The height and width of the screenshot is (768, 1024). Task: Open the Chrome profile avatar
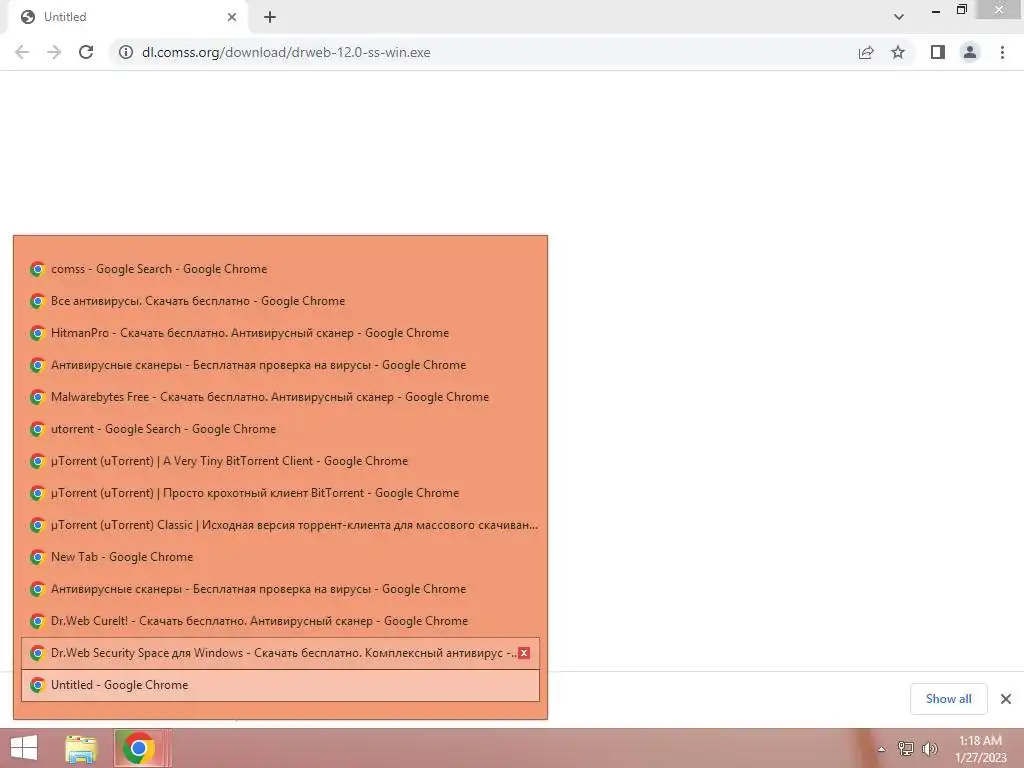[970, 52]
